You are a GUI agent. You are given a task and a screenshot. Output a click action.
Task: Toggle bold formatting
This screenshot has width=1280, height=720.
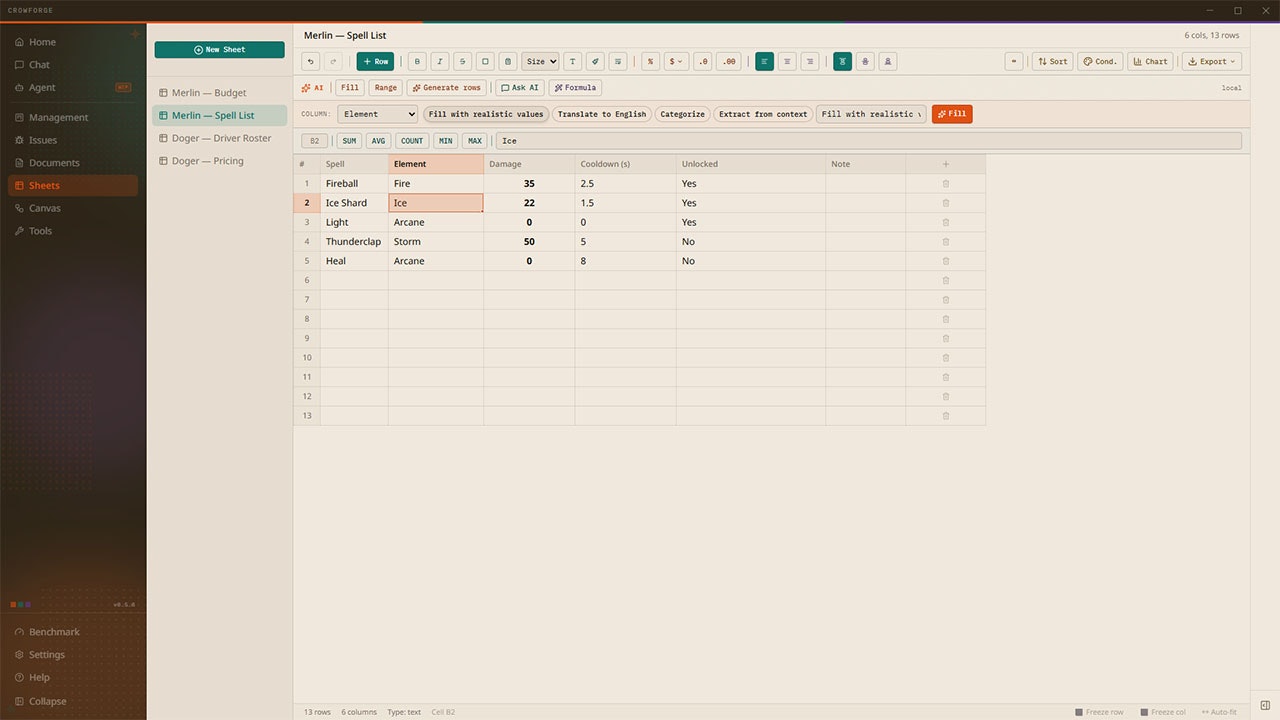(418, 61)
